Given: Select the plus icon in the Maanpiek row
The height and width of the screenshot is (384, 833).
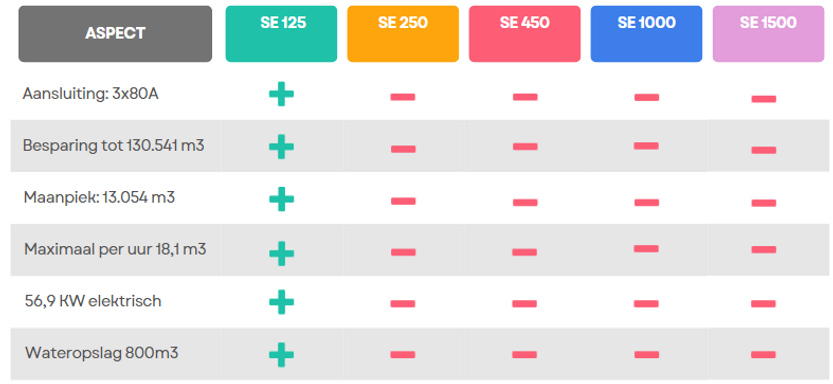Looking at the screenshot, I should tap(281, 199).
